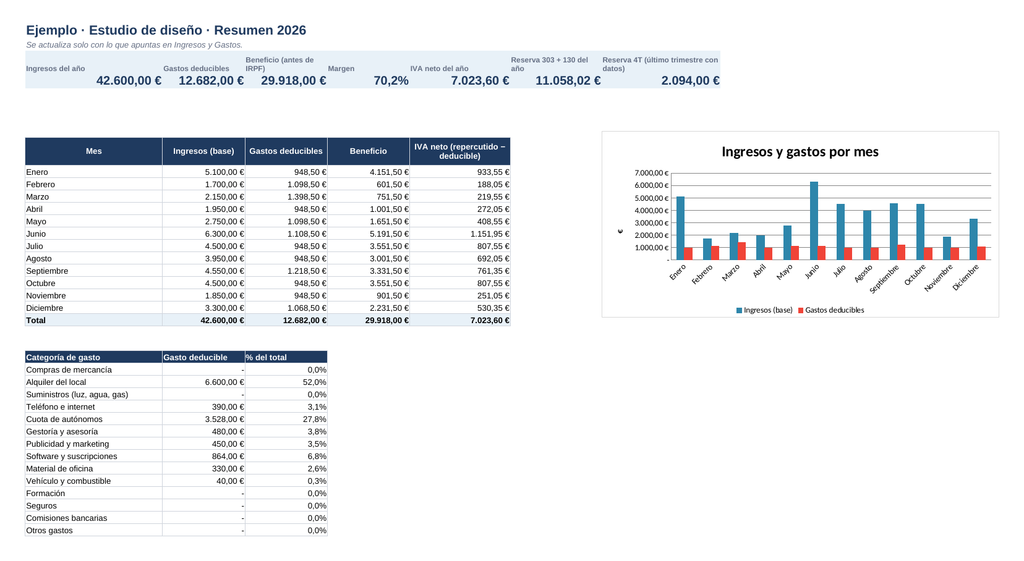Select Marzo deductible expenses cell 1.398,50 €
Screen dimensions: 1024x561
pyautogui.click(x=286, y=197)
